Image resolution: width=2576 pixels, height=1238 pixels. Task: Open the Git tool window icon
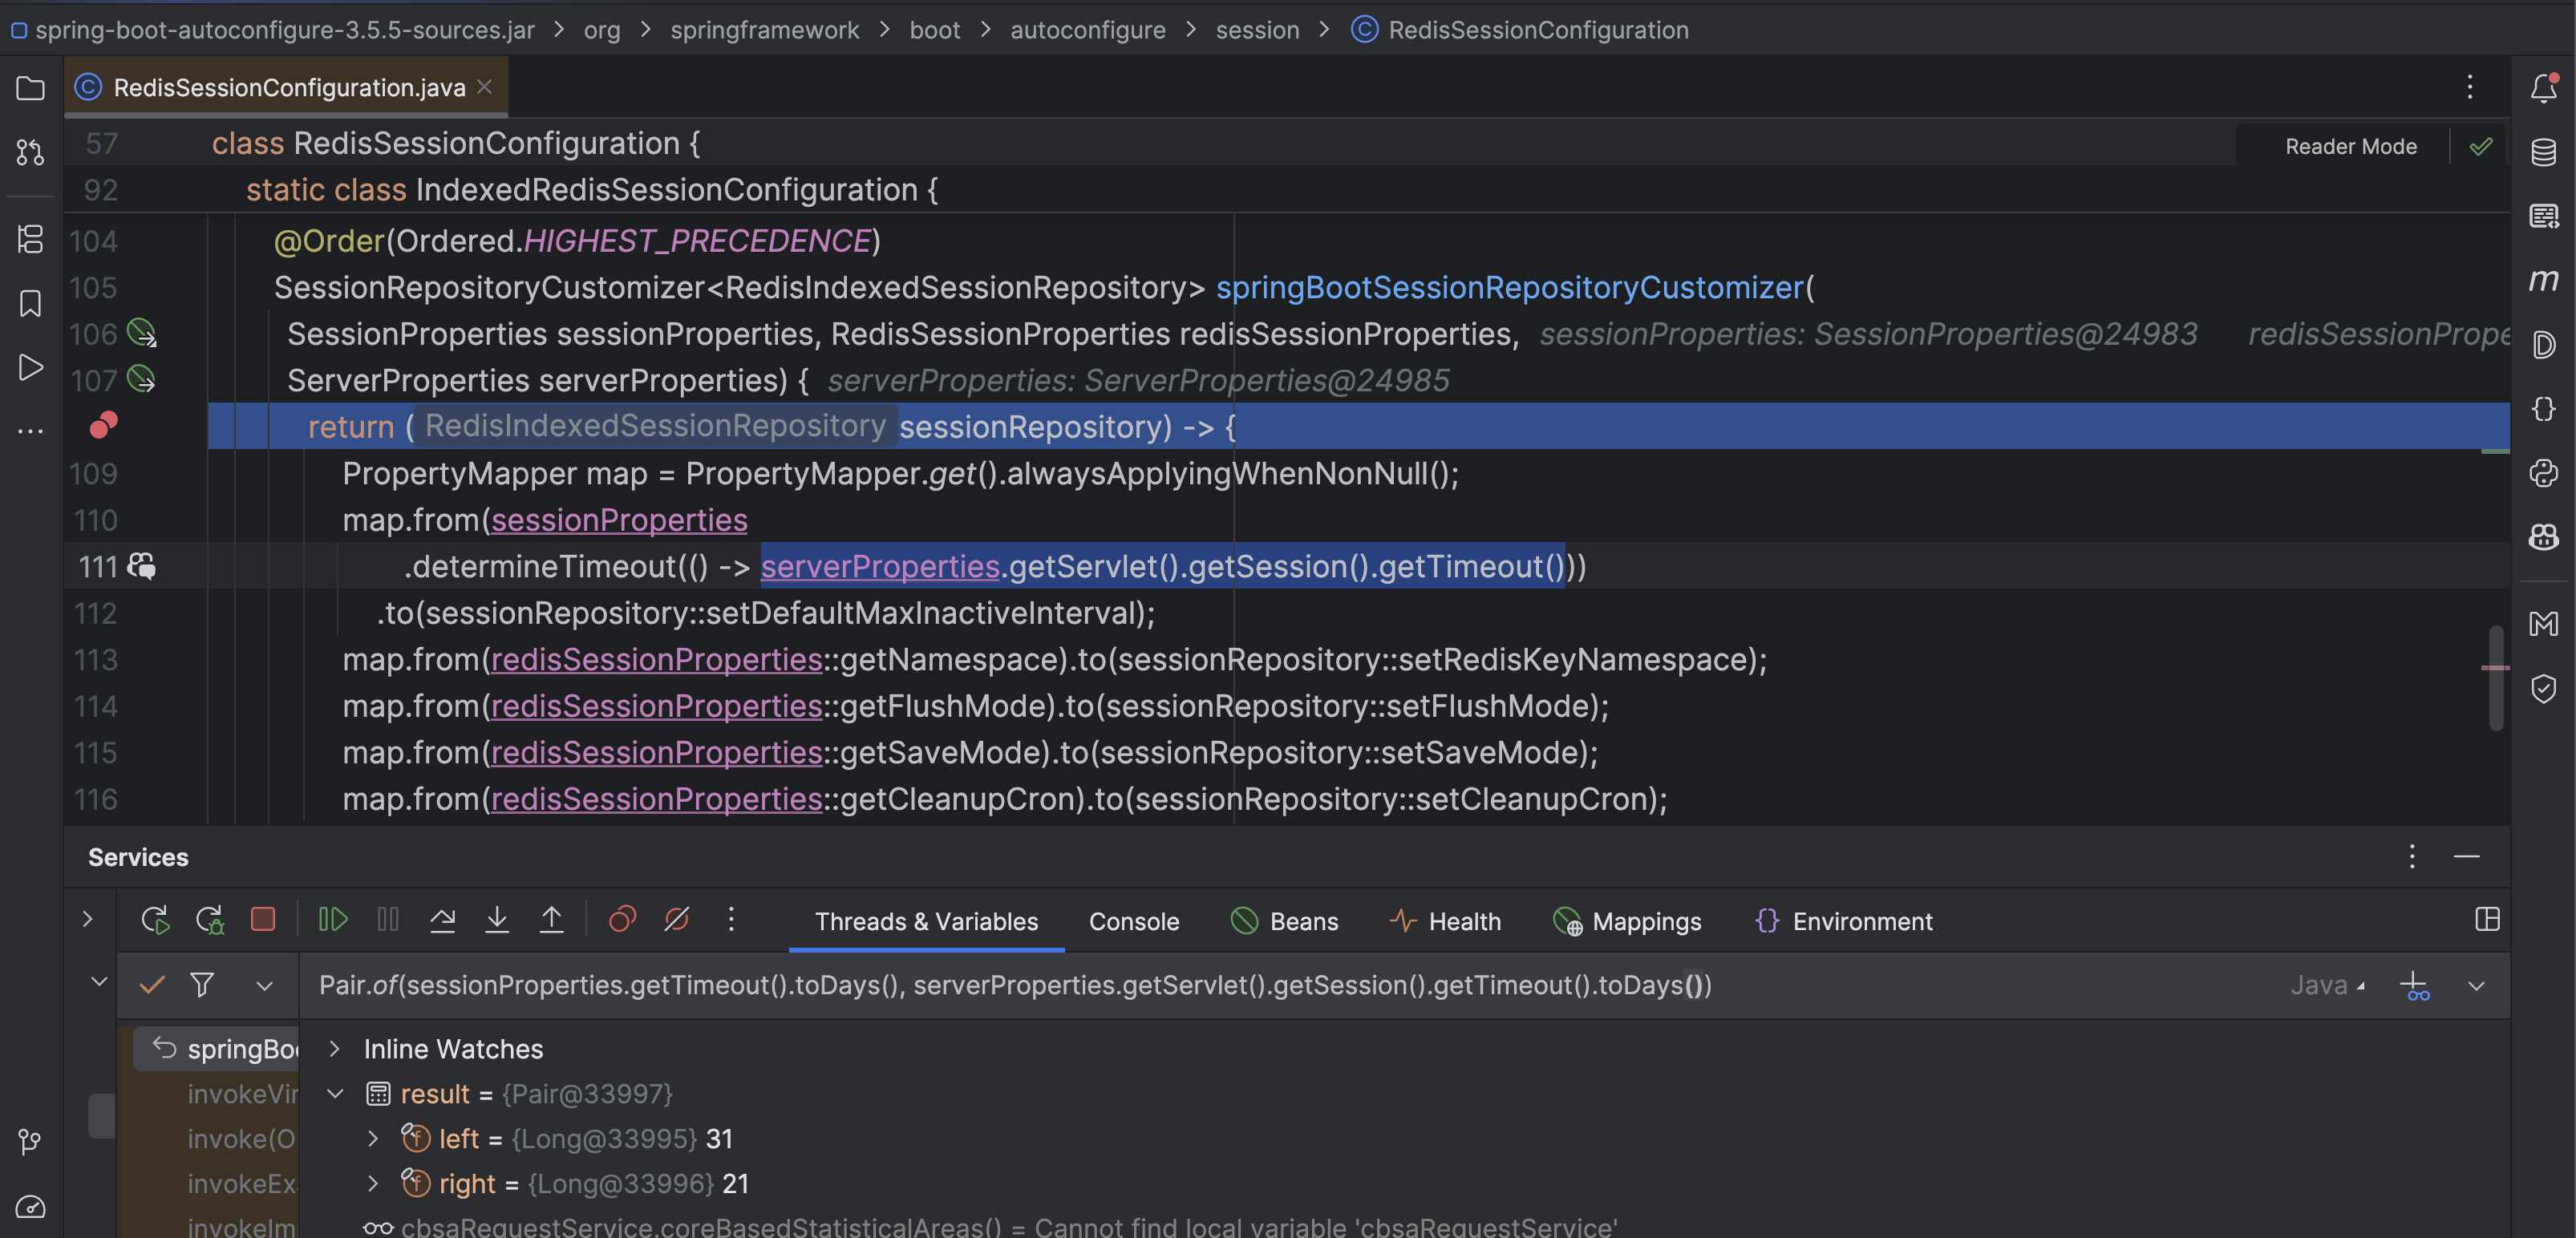[30, 1141]
